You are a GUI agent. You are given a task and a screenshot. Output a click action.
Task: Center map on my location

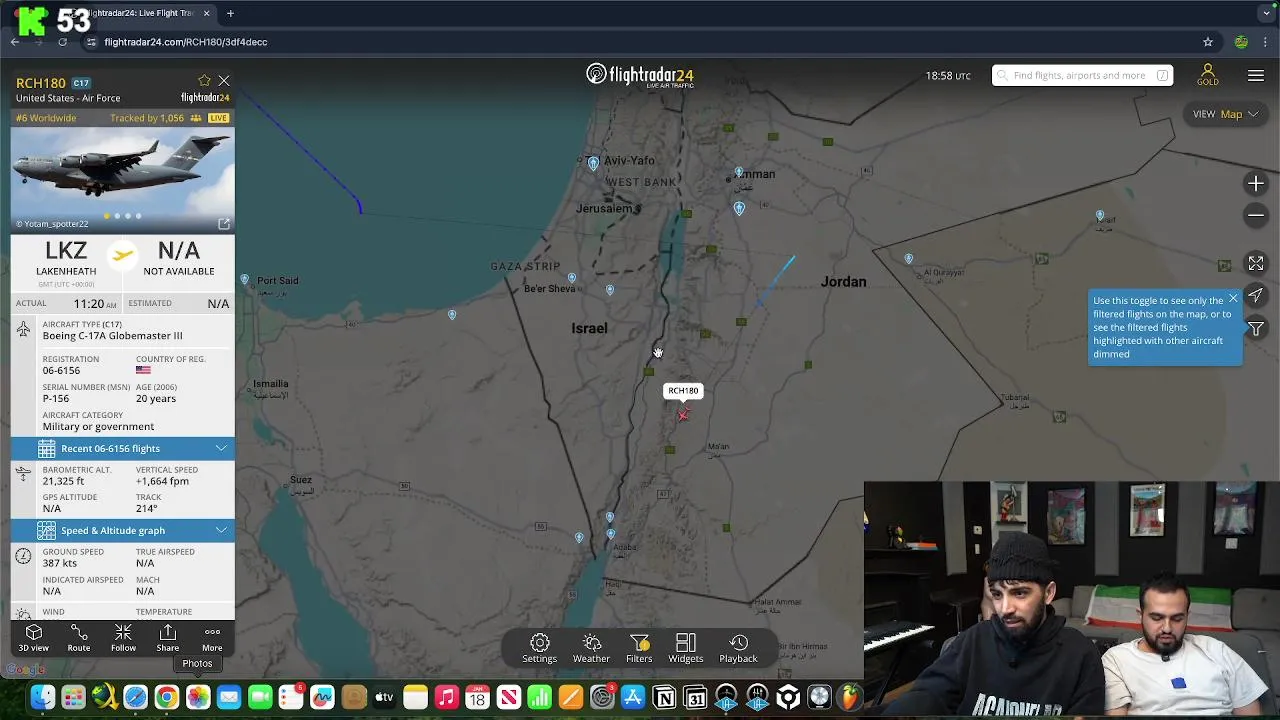(x=1256, y=296)
